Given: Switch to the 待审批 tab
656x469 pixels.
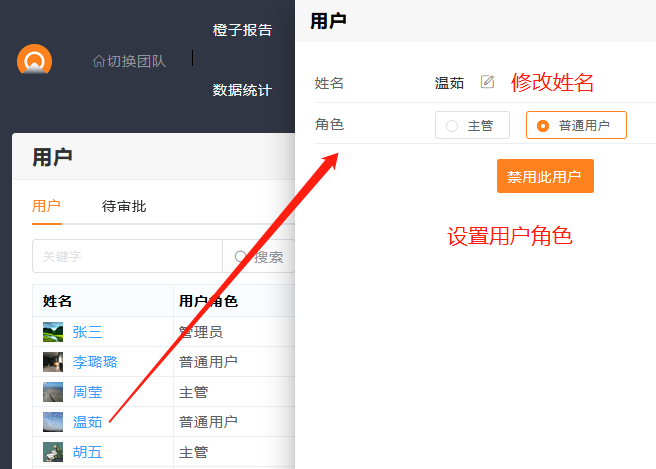Looking at the screenshot, I should pos(124,206).
